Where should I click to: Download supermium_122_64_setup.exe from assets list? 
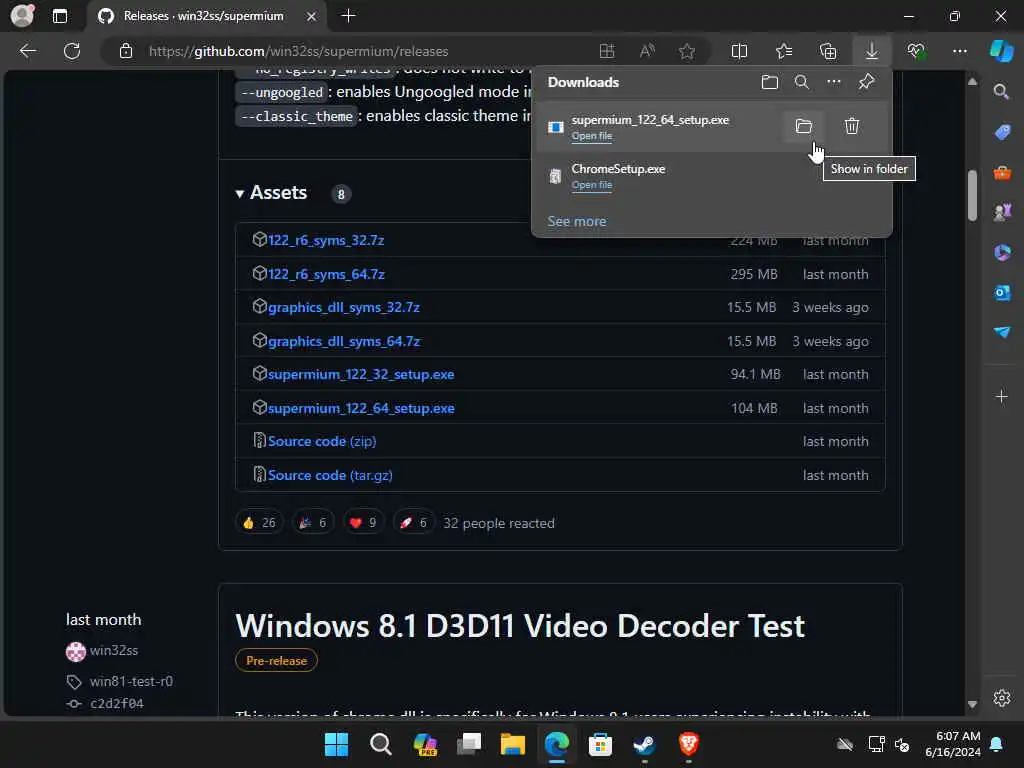click(x=361, y=409)
